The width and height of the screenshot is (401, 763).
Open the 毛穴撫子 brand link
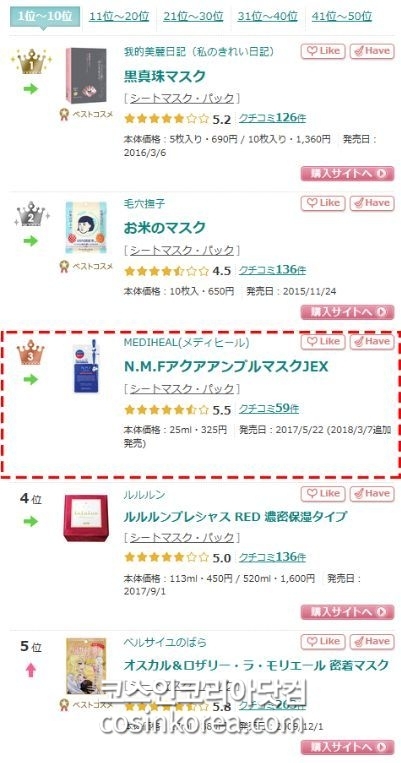[145, 203]
